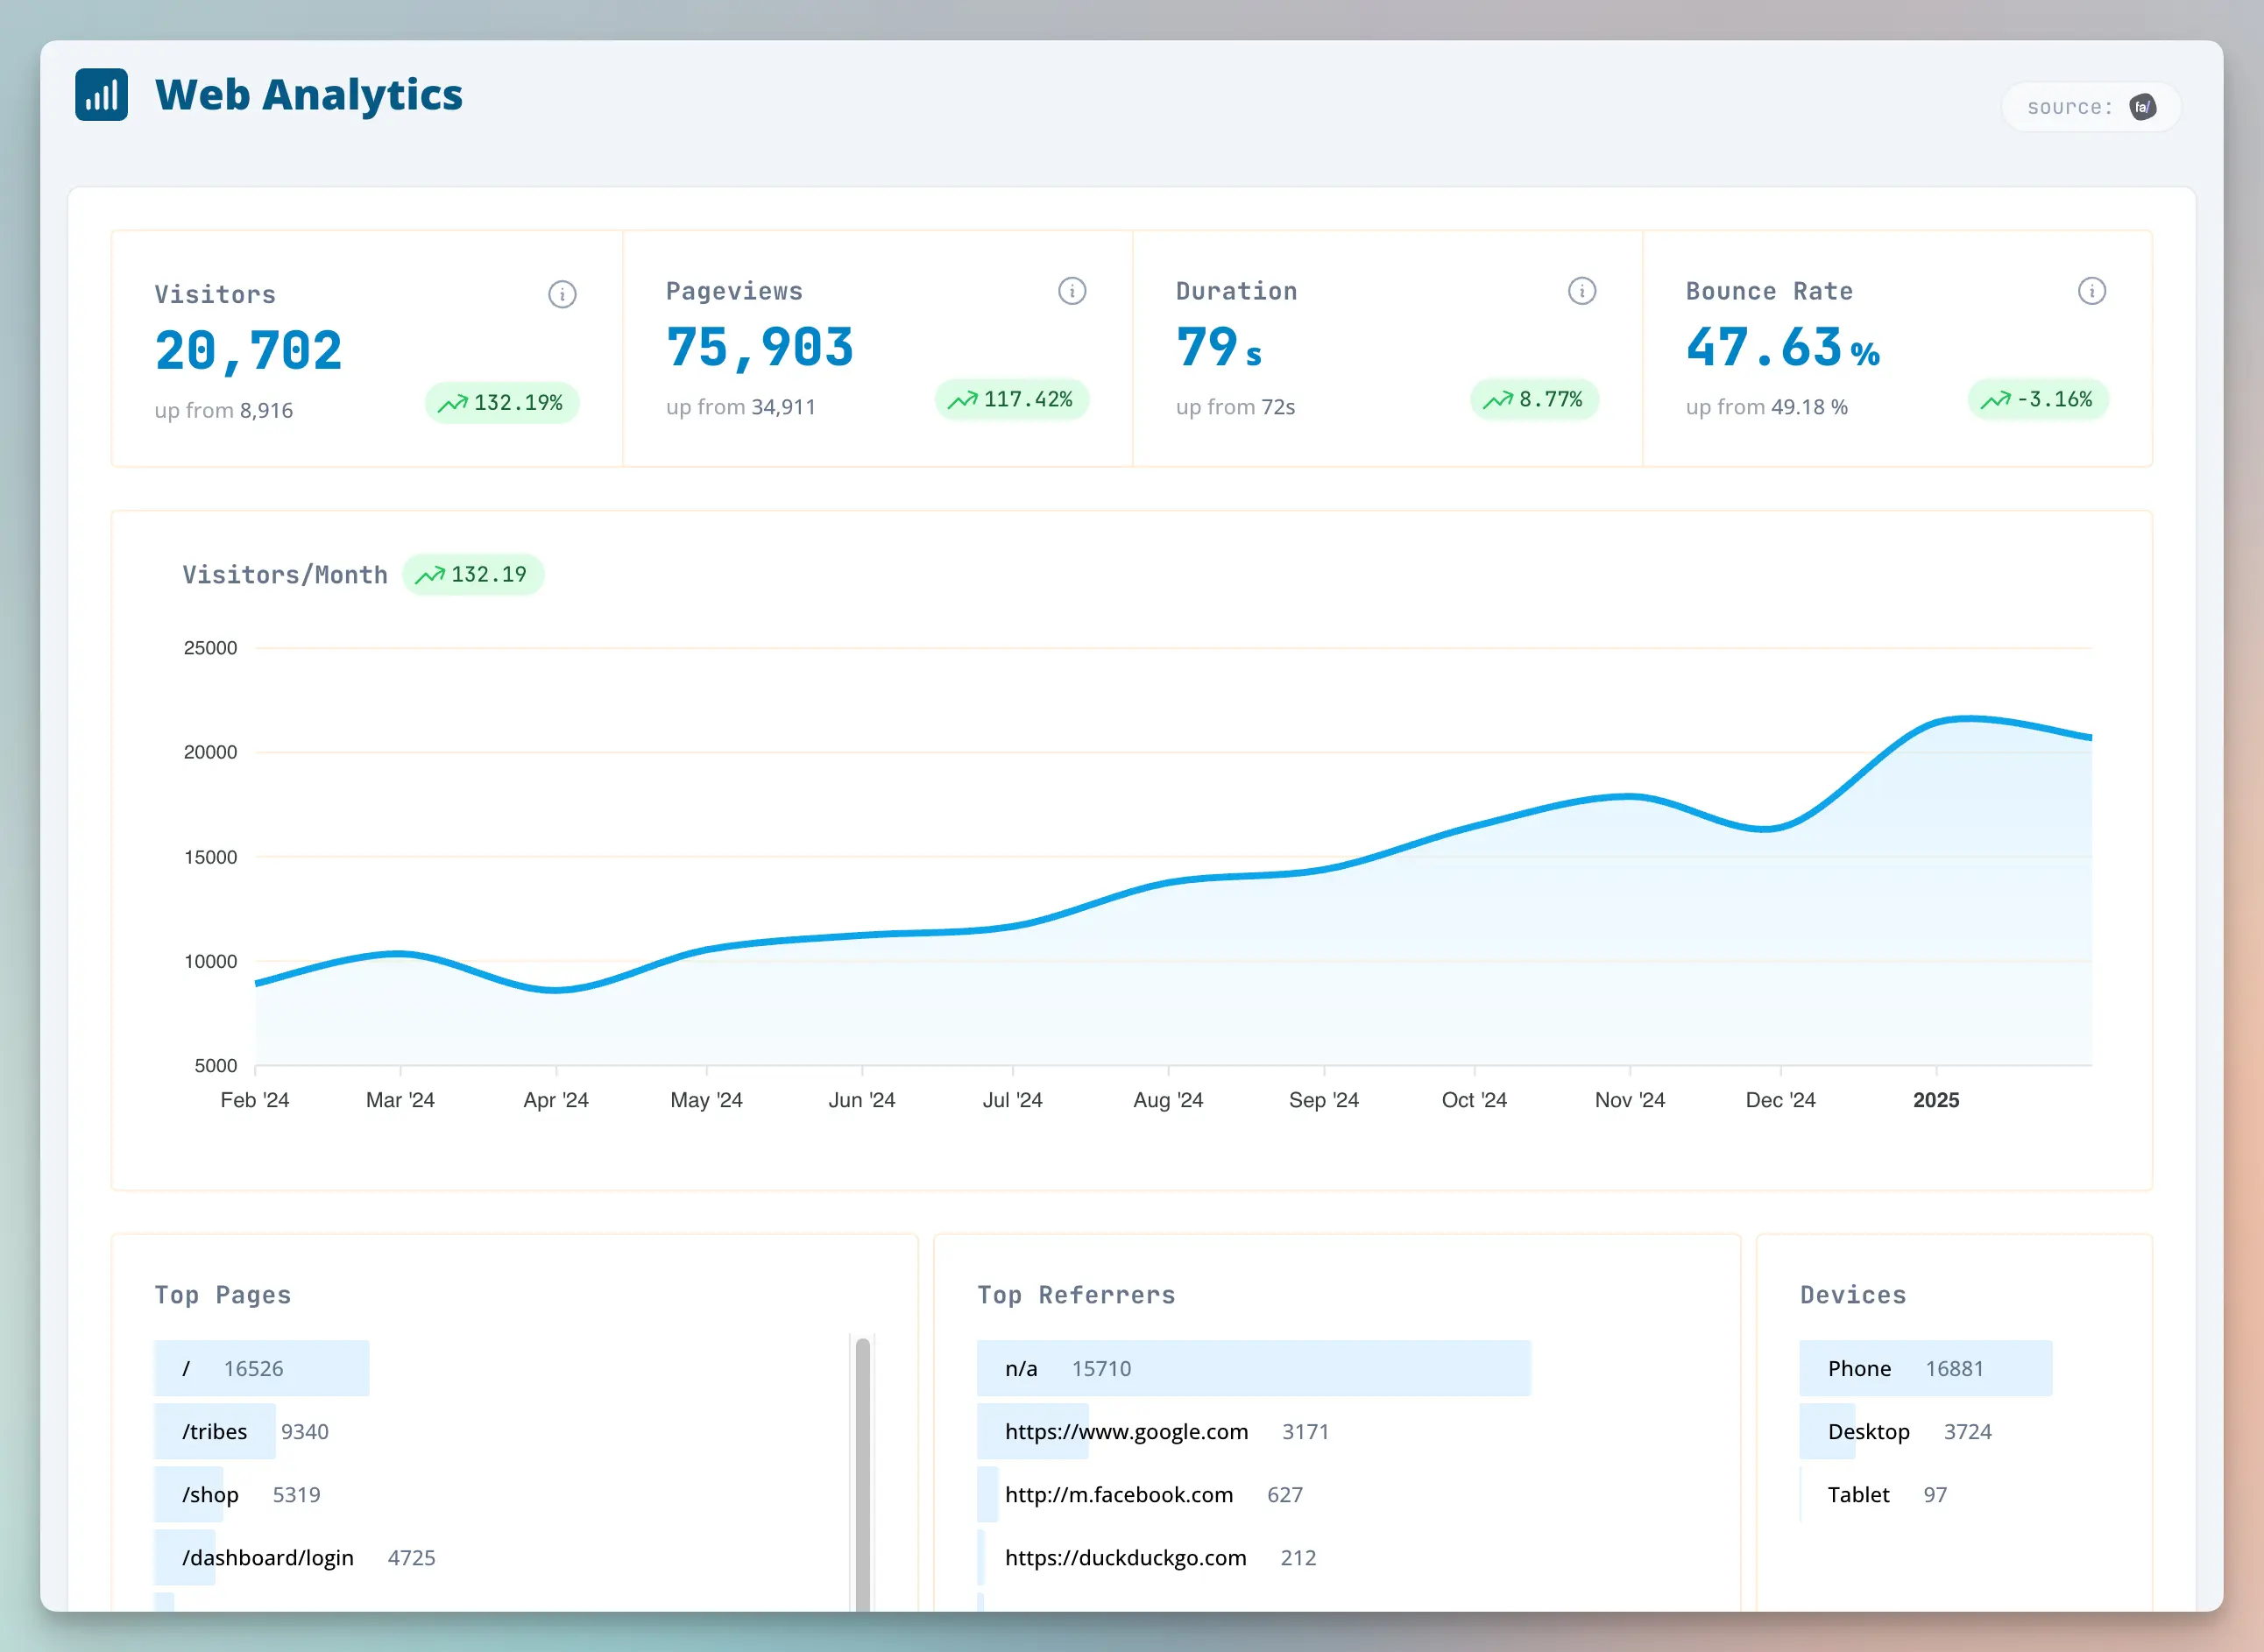Click the trend arrow in Visitors 132.19% badge
This screenshot has height=1652, width=2264.
pos(453,403)
